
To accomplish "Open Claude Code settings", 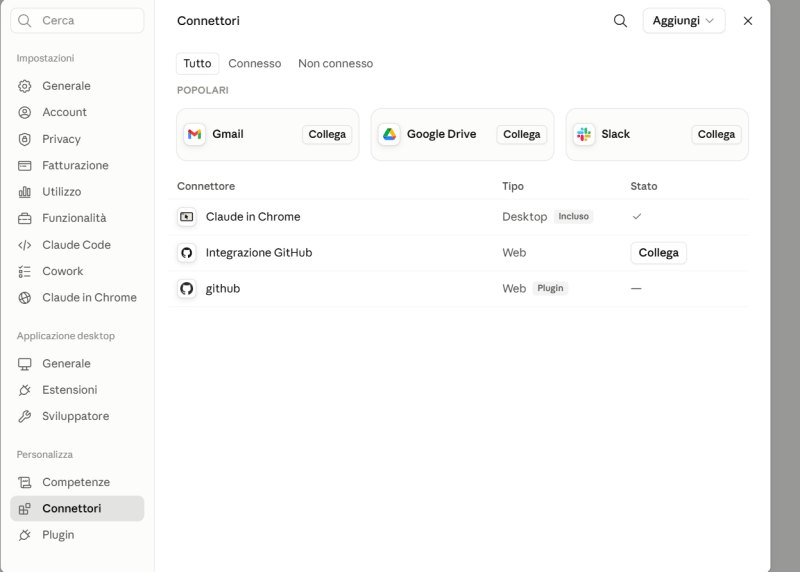I will click(77, 245).
